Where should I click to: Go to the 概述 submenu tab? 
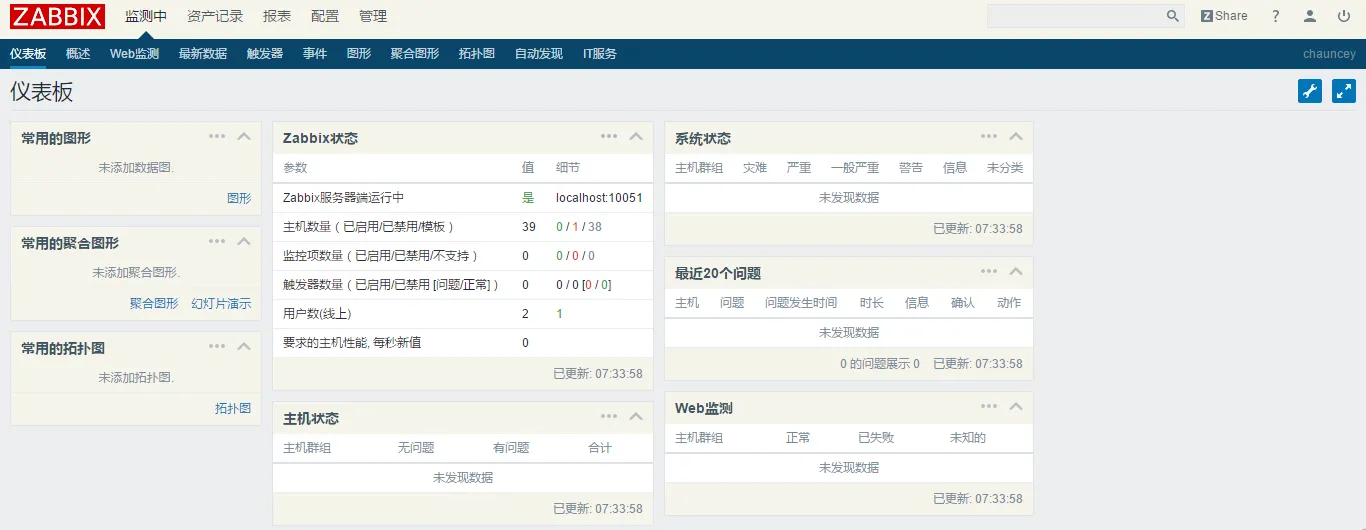click(78, 54)
